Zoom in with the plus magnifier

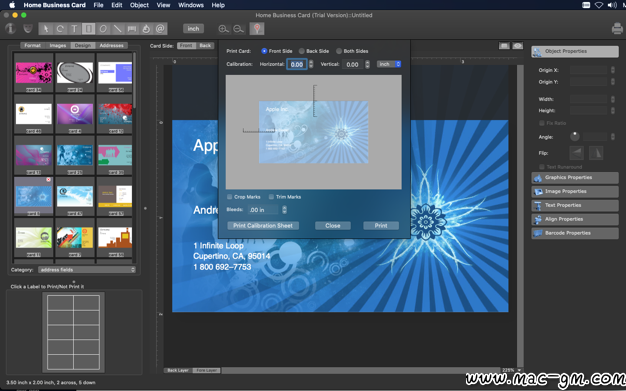point(224,29)
